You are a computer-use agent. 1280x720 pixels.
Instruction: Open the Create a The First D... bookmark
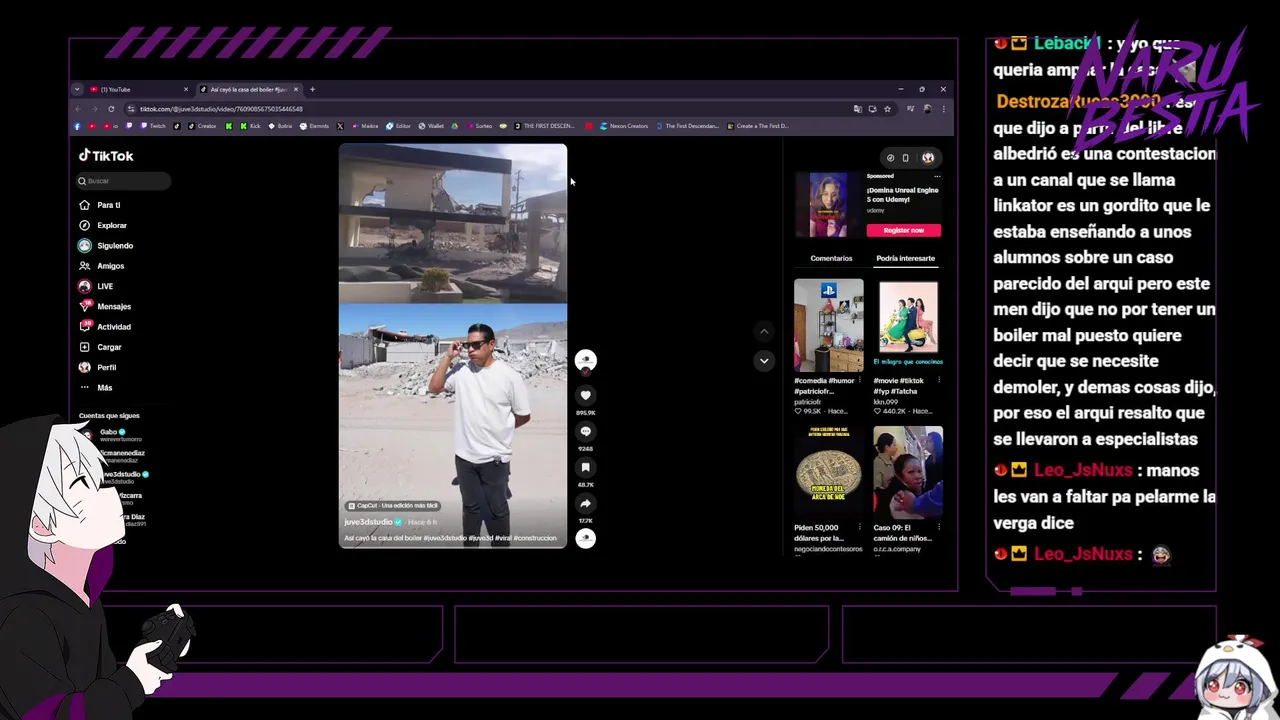click(x=758, y=126)
